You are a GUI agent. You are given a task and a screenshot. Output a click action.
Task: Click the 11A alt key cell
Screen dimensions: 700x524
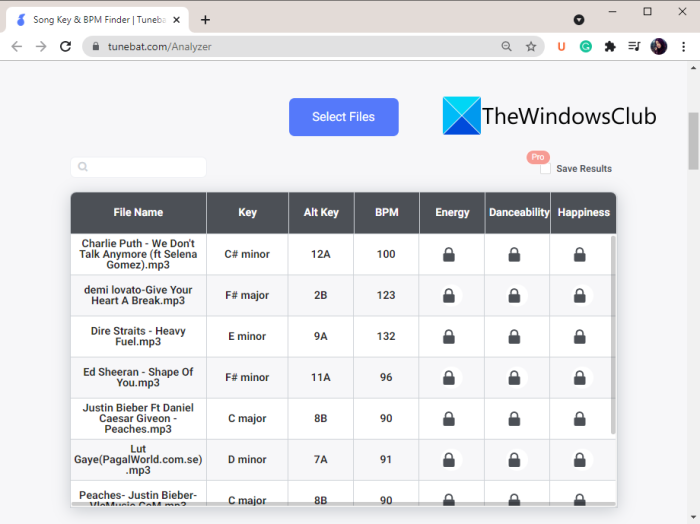[x=321, y=378]
